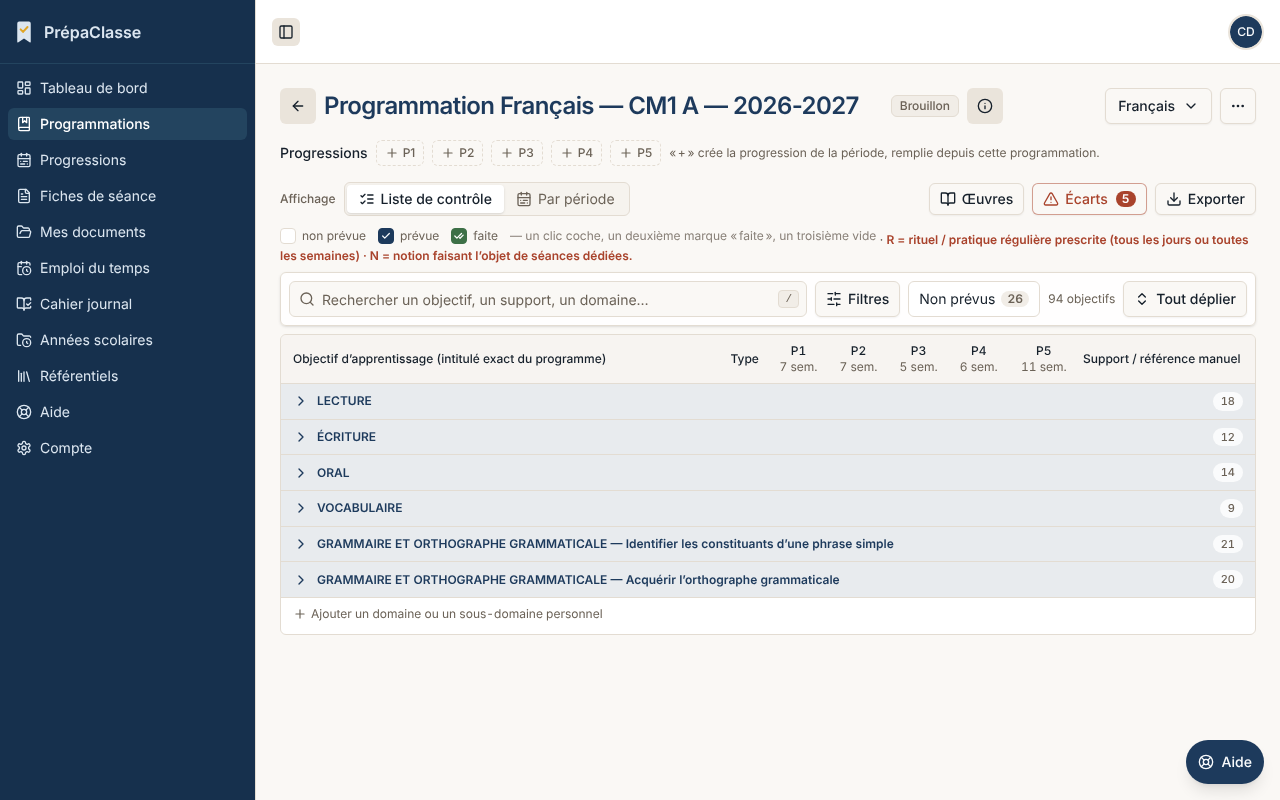Expand 'Identifier les constituants' grammar row
Viewport: 1280px width, 800px height.
point(768,544)
